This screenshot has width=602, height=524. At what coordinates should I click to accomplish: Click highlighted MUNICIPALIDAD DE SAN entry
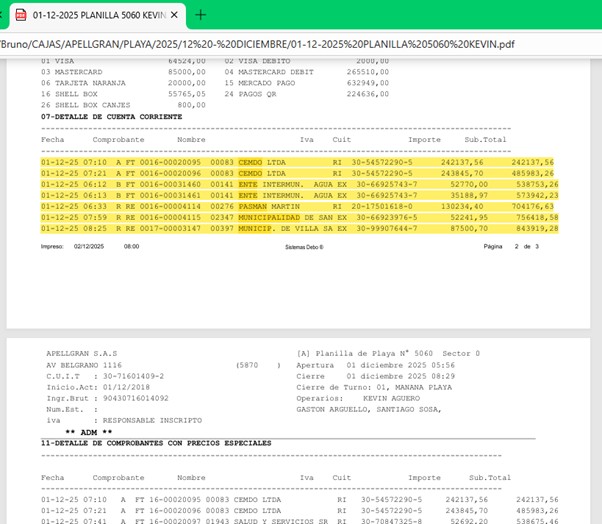[291, 217]
